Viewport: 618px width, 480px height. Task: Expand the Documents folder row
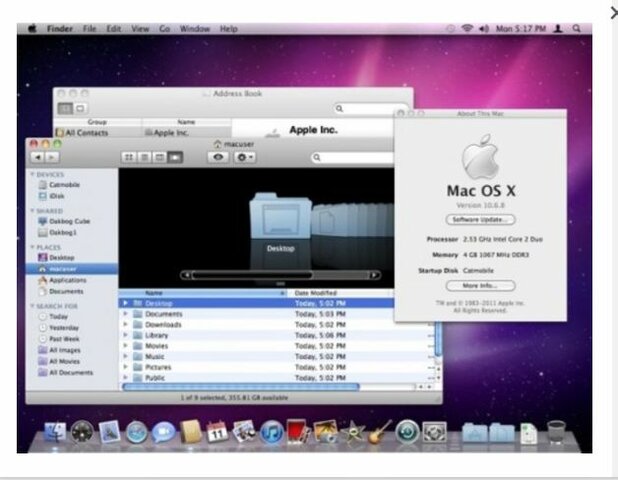tap(125, 314)
